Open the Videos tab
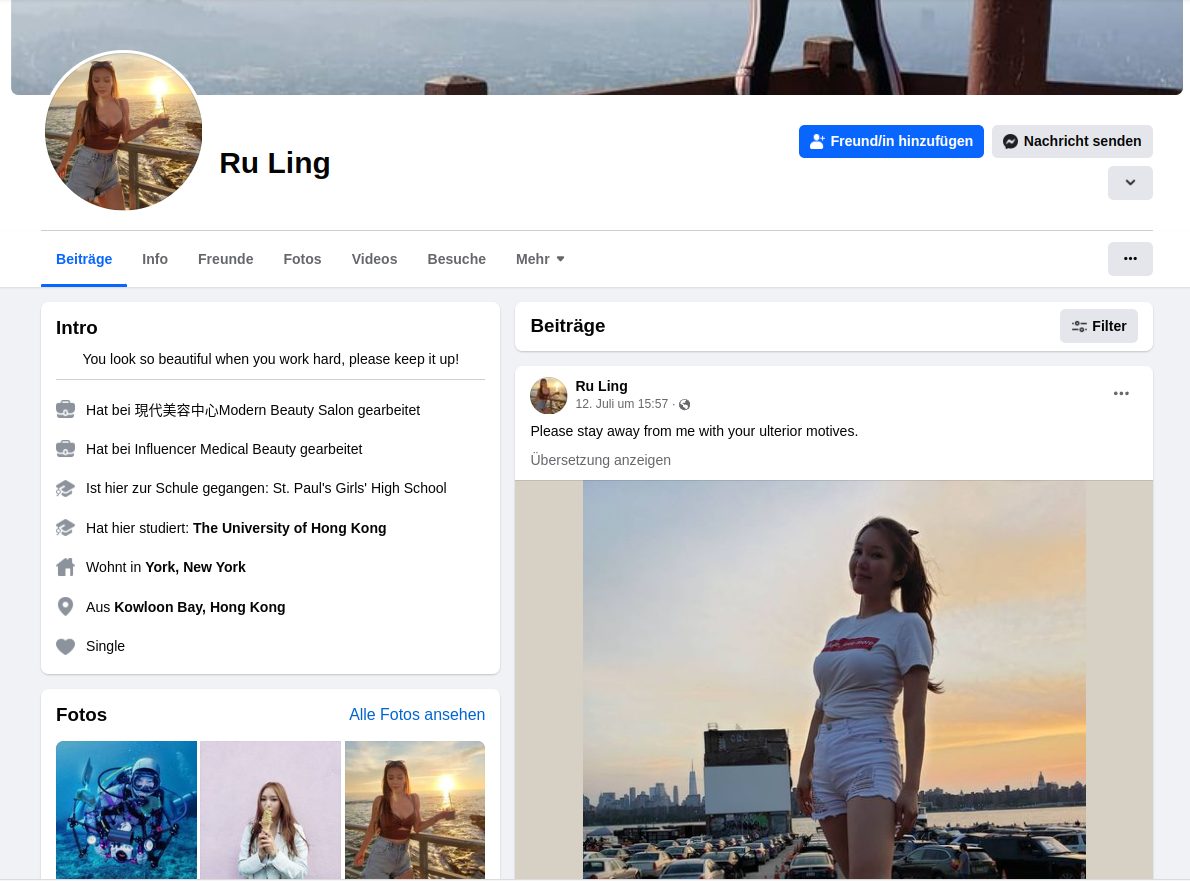 point(374,260)
